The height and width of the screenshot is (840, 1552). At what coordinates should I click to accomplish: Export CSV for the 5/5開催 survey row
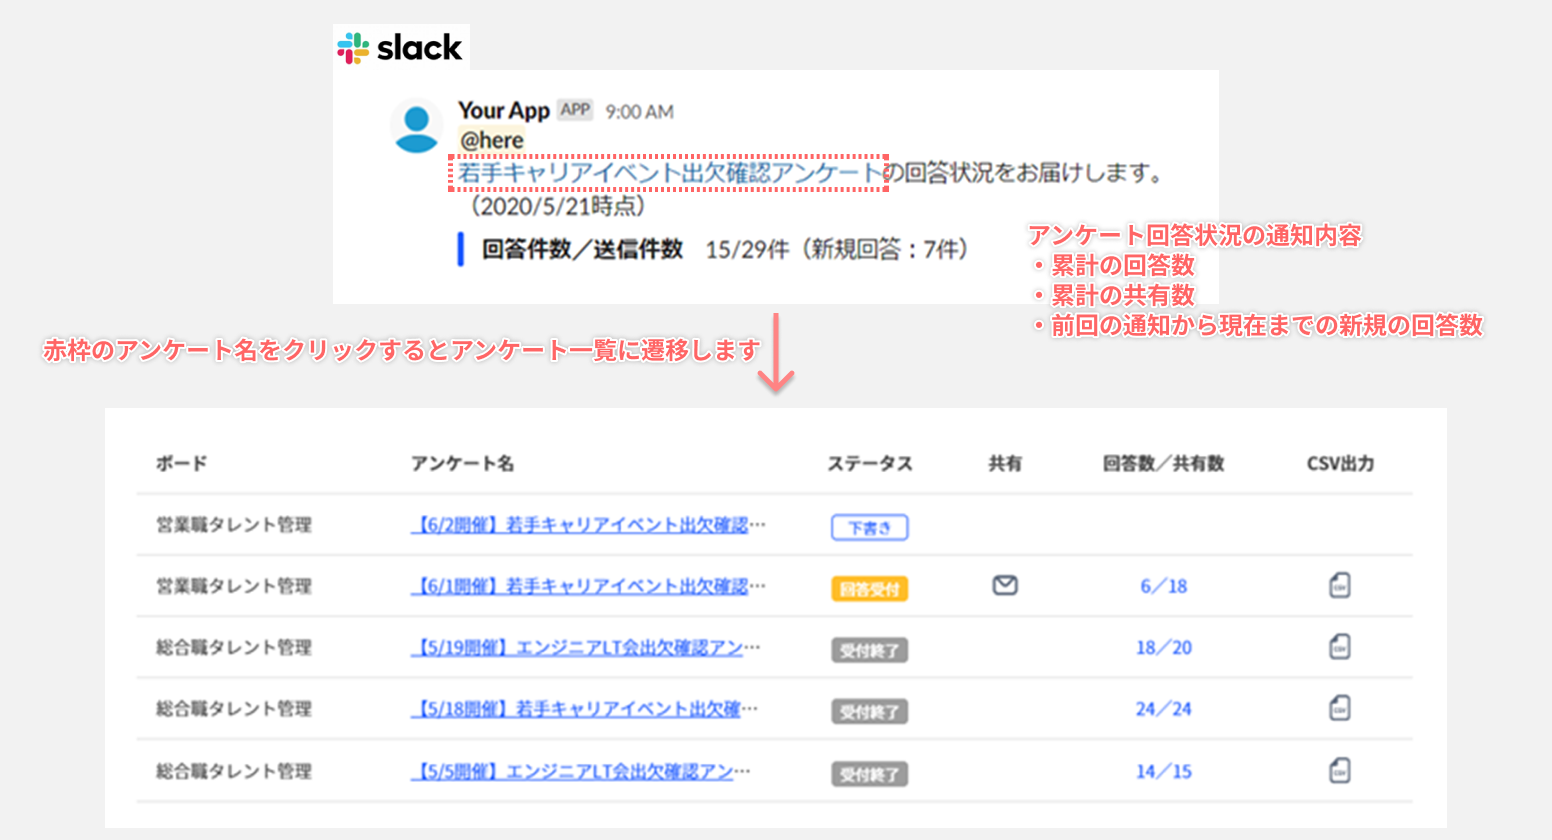1340,771
